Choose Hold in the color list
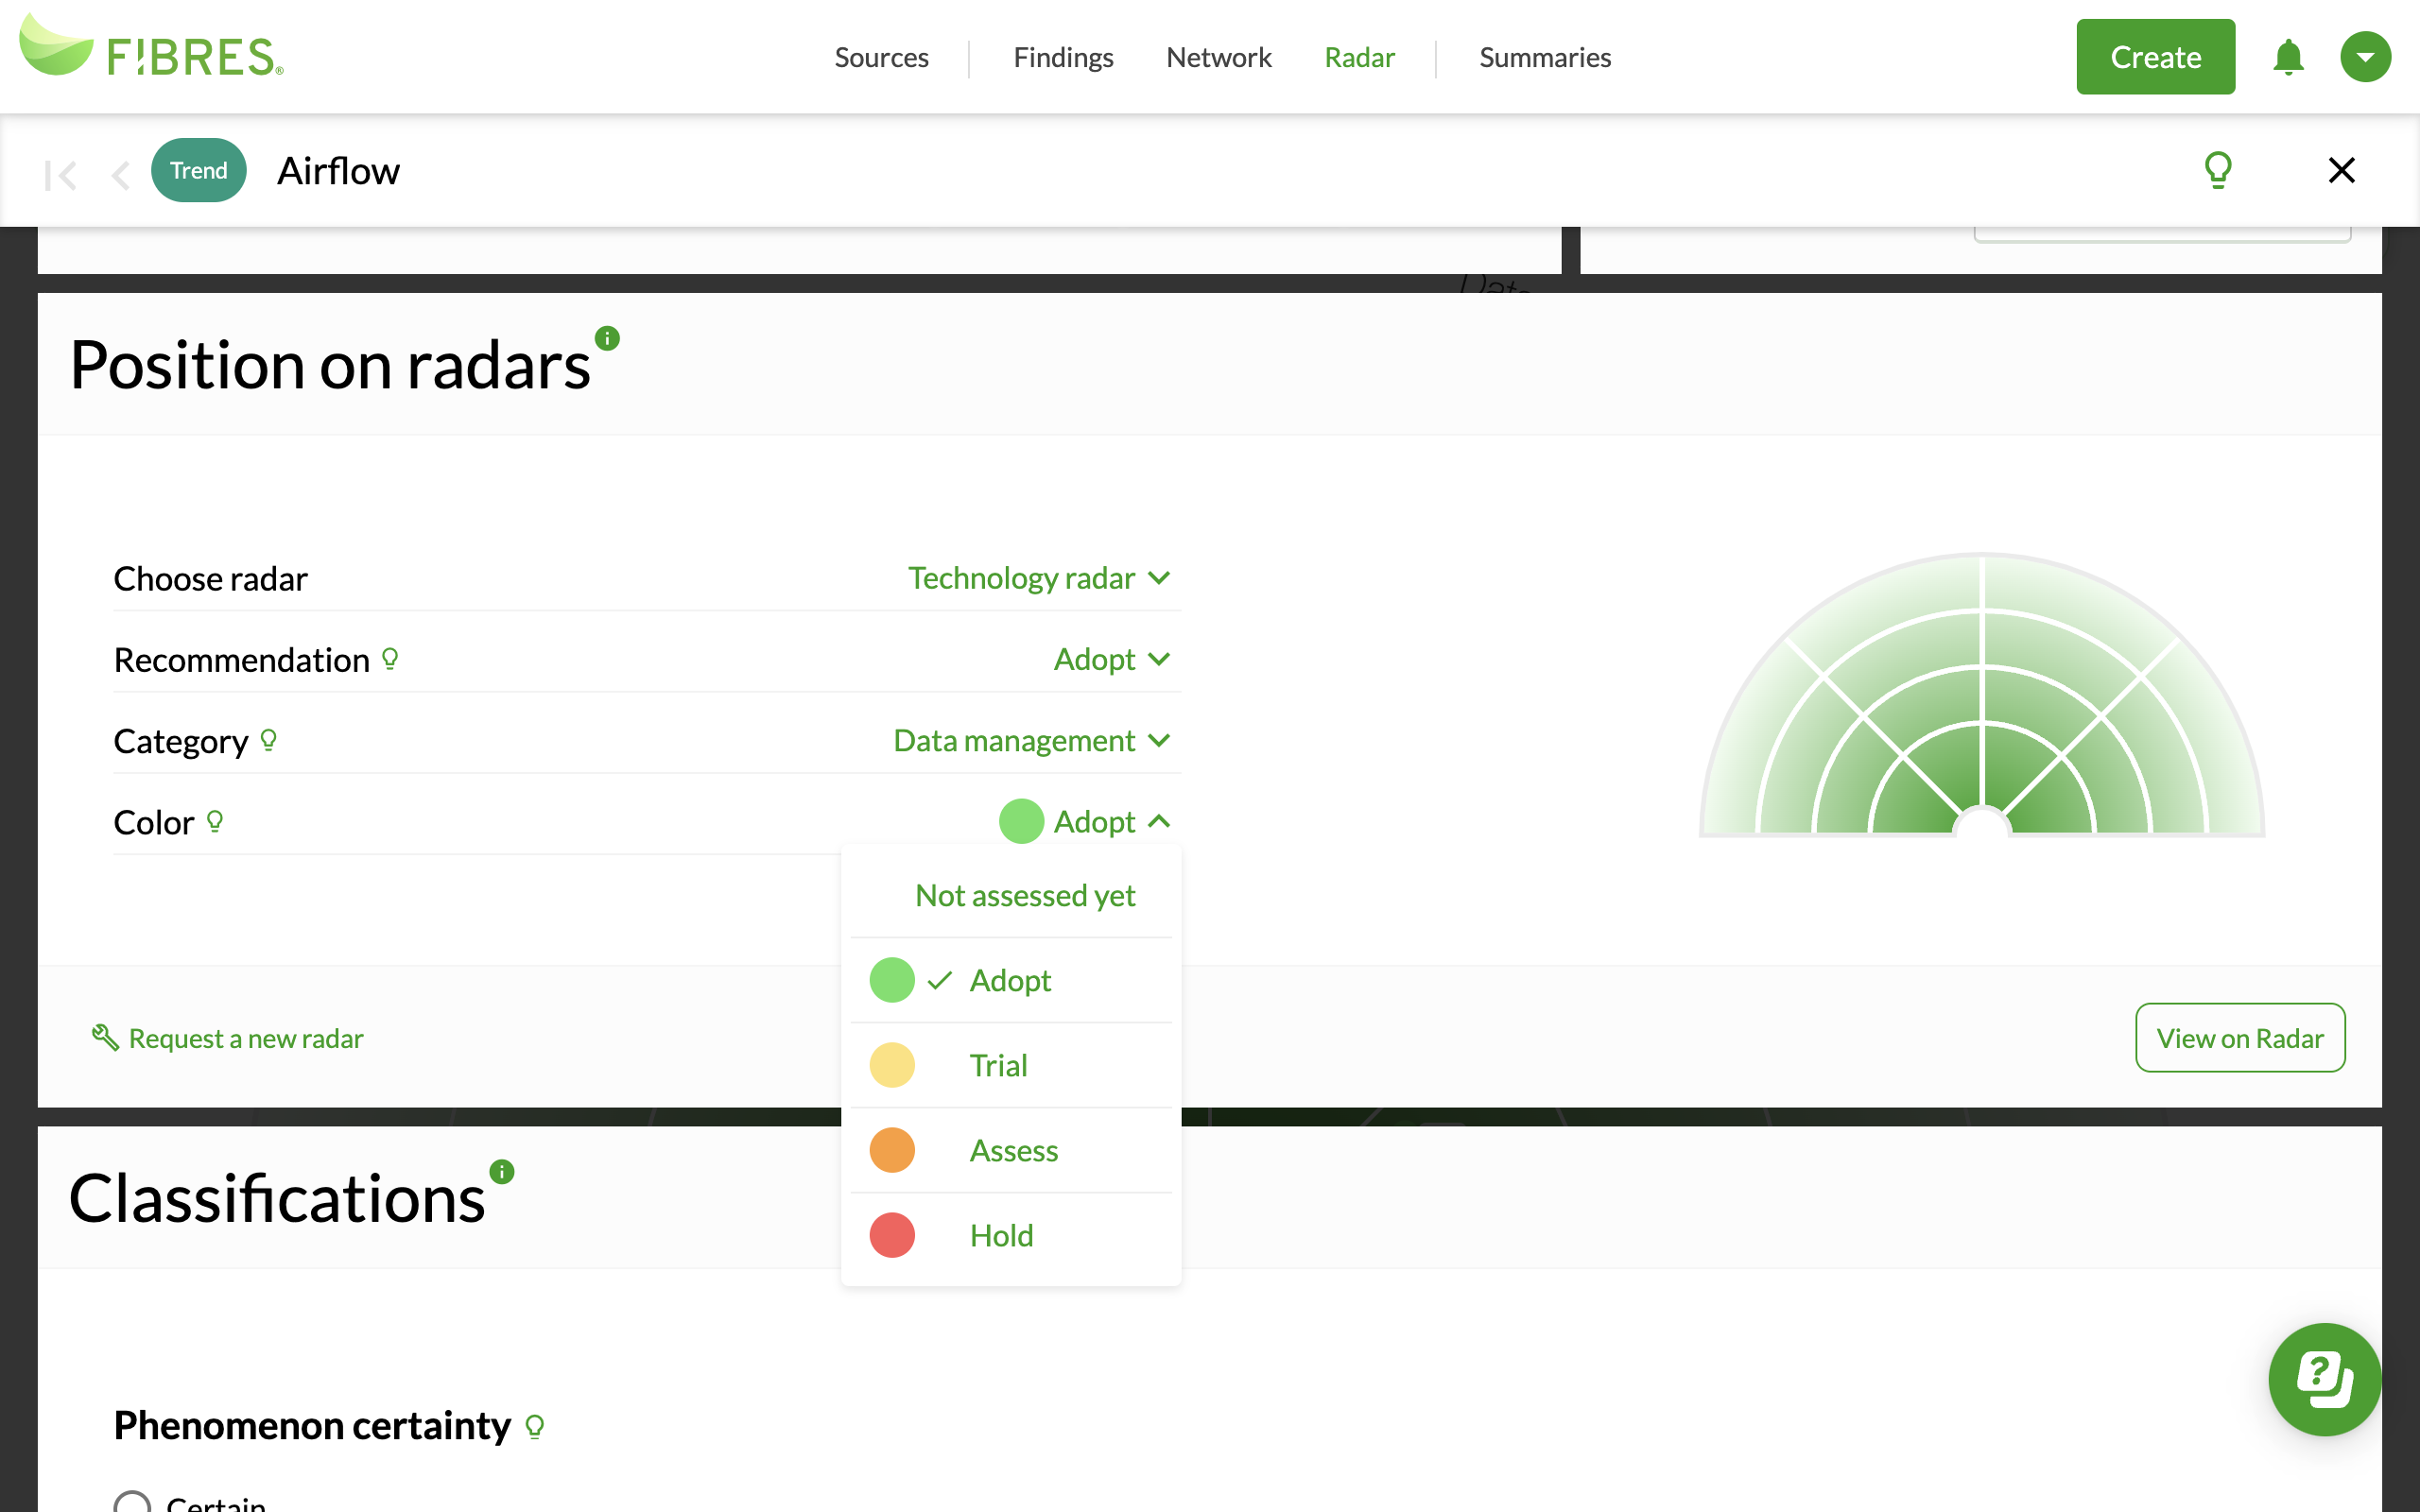 click(x=1011, y=1235)
